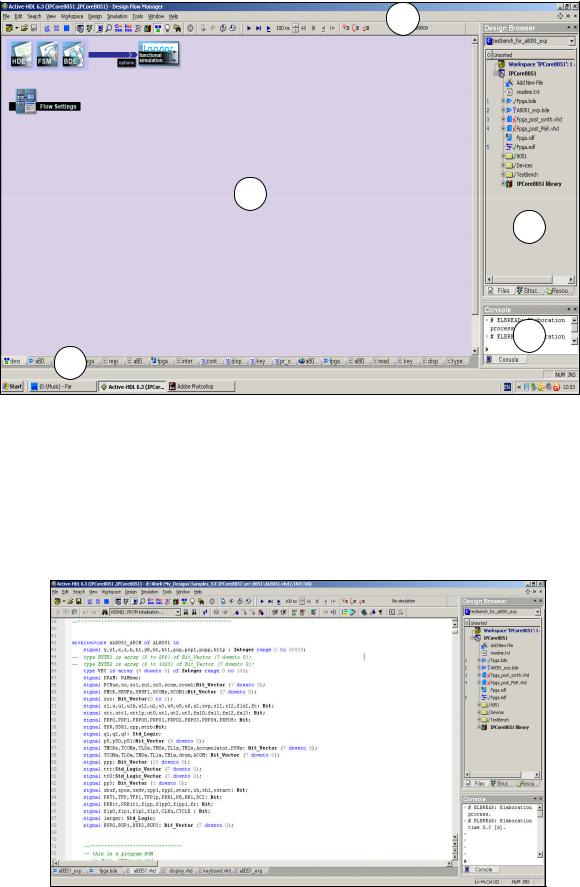This screenshot has width=580, height=887.
Task: Select IPCore8051 library in the lower tree
Action: (509, 727)
